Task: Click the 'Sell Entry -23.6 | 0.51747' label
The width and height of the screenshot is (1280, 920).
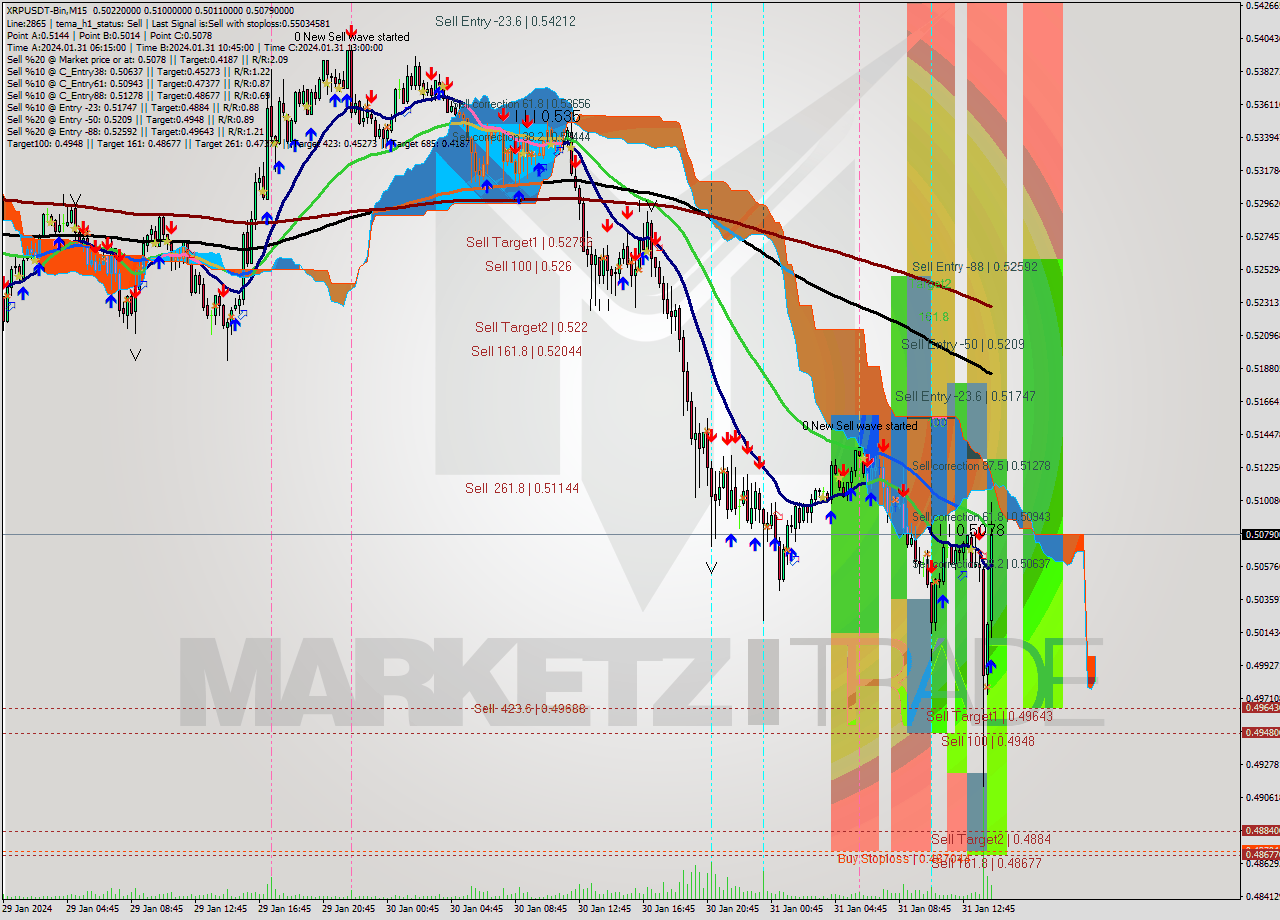Action: click(965, 396)
